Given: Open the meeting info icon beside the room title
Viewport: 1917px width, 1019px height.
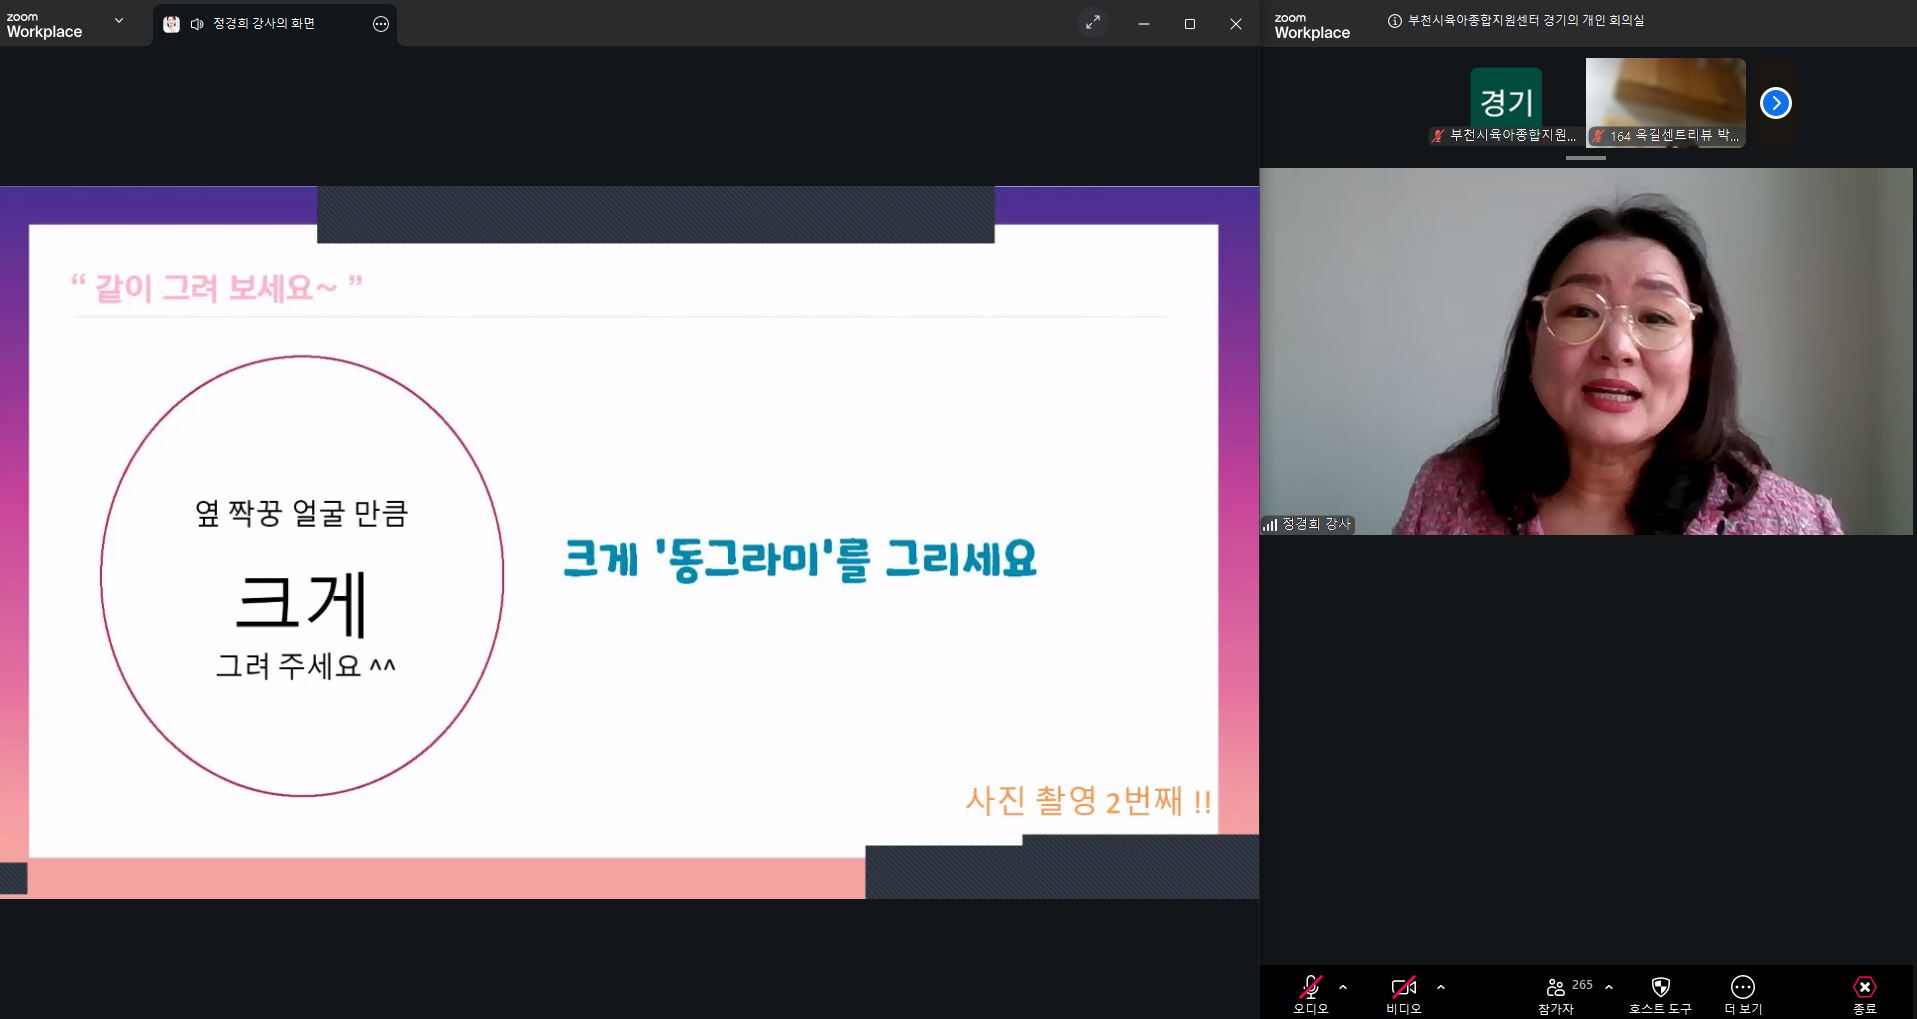Looking at the screenshot, I should pyautogui.click(x=1395, y=21).
